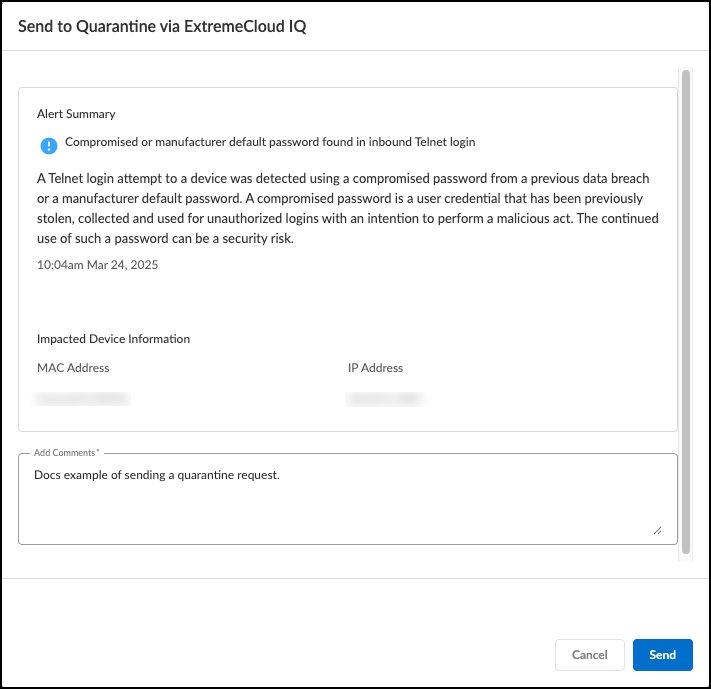711x689 pixels.
Task: Click the blurred MAC address value
Action: pos(83,399)
